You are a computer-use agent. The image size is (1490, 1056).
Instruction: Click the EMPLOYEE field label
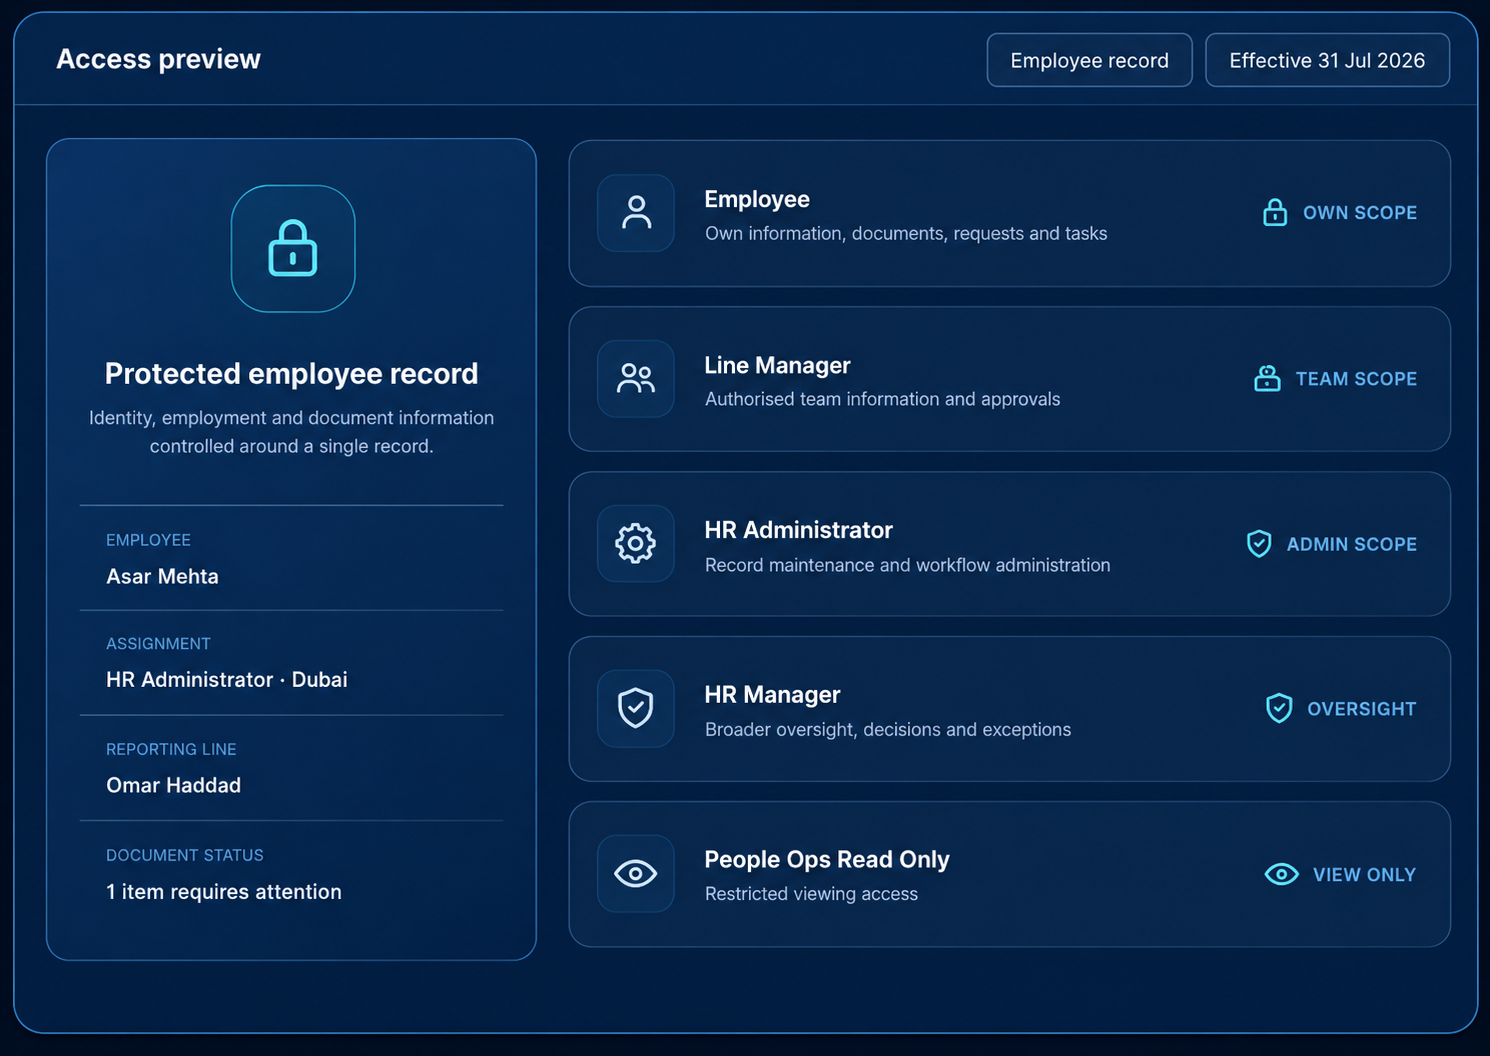click(x=148, y=540)
